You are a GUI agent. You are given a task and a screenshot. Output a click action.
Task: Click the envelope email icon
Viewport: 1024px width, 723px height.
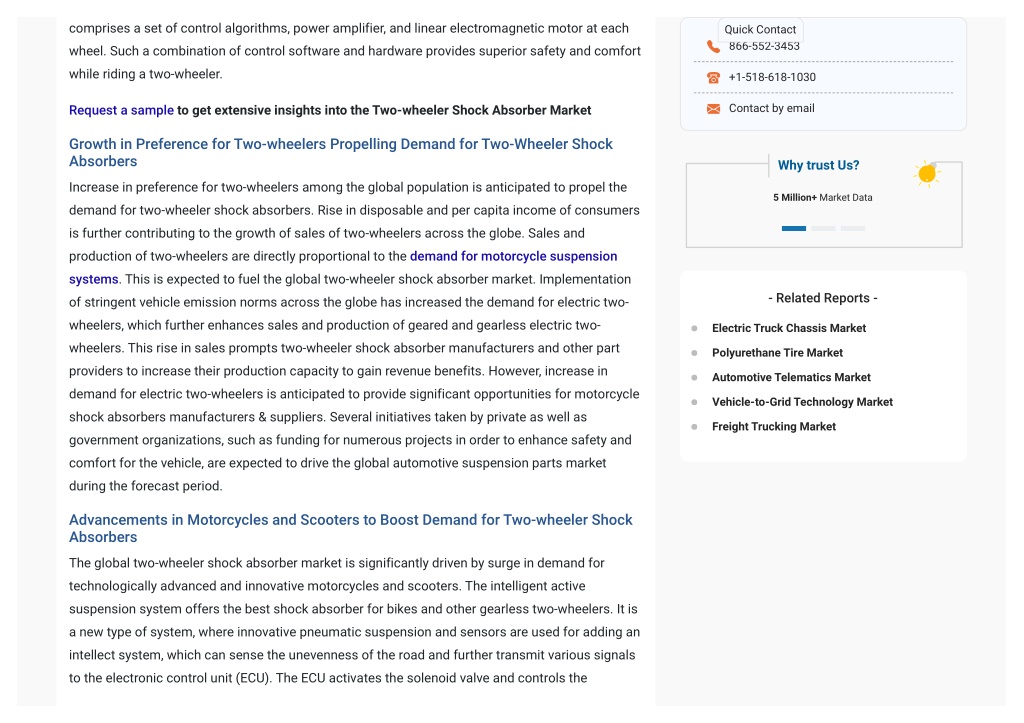[x=713, y=109]
